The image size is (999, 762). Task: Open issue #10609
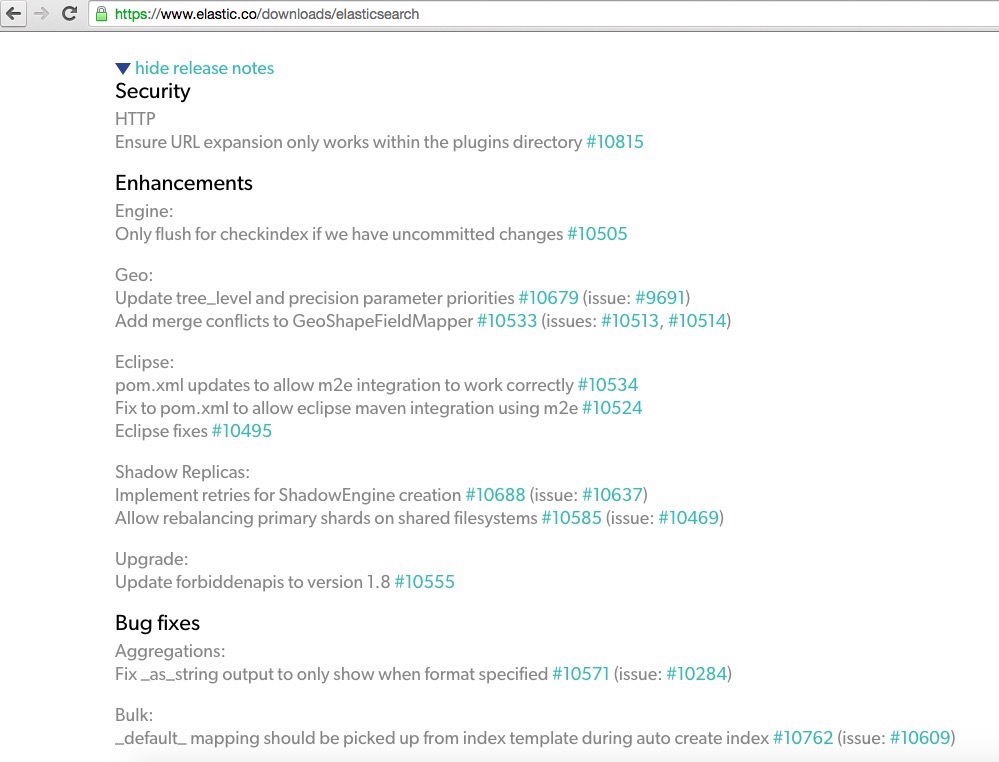point(920,738)
